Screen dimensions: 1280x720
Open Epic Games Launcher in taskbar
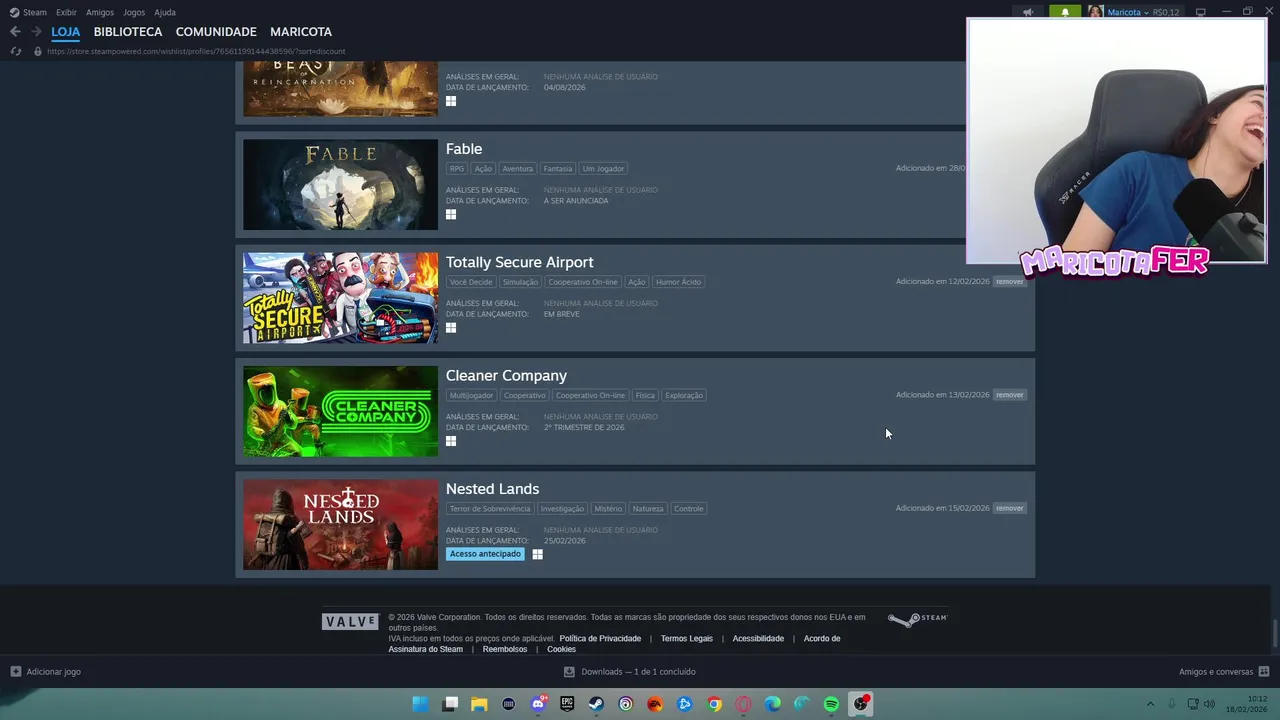click(567, 704)
